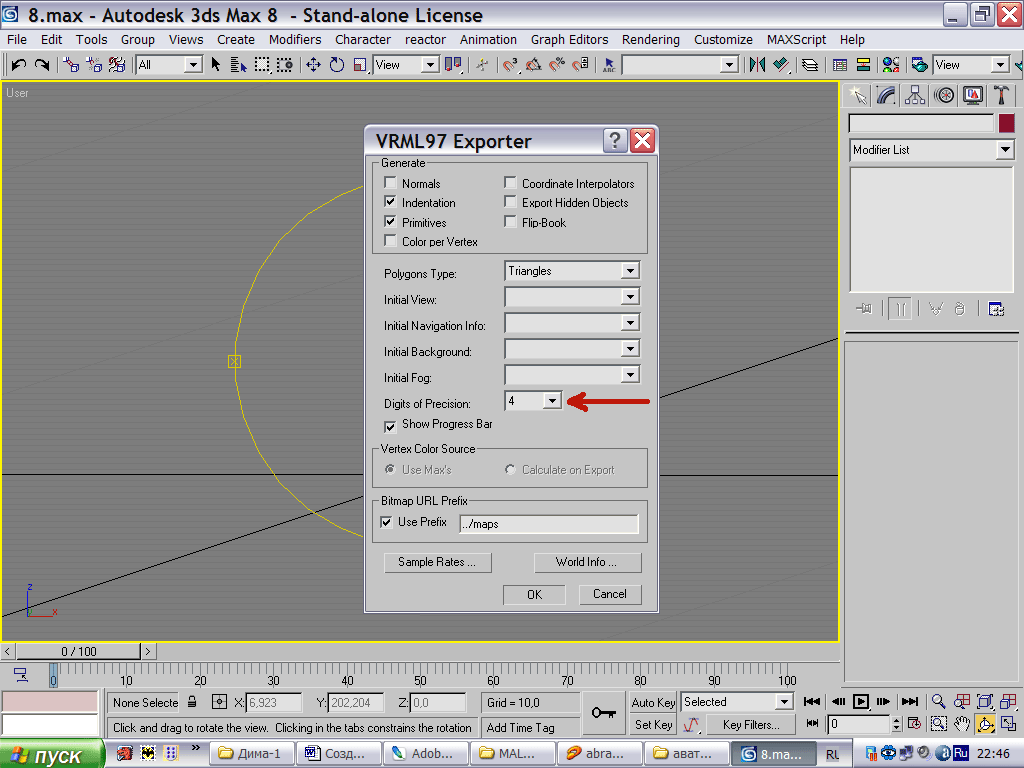
Task: Open the MAXScript menu
Action: [x=796, y=40]
